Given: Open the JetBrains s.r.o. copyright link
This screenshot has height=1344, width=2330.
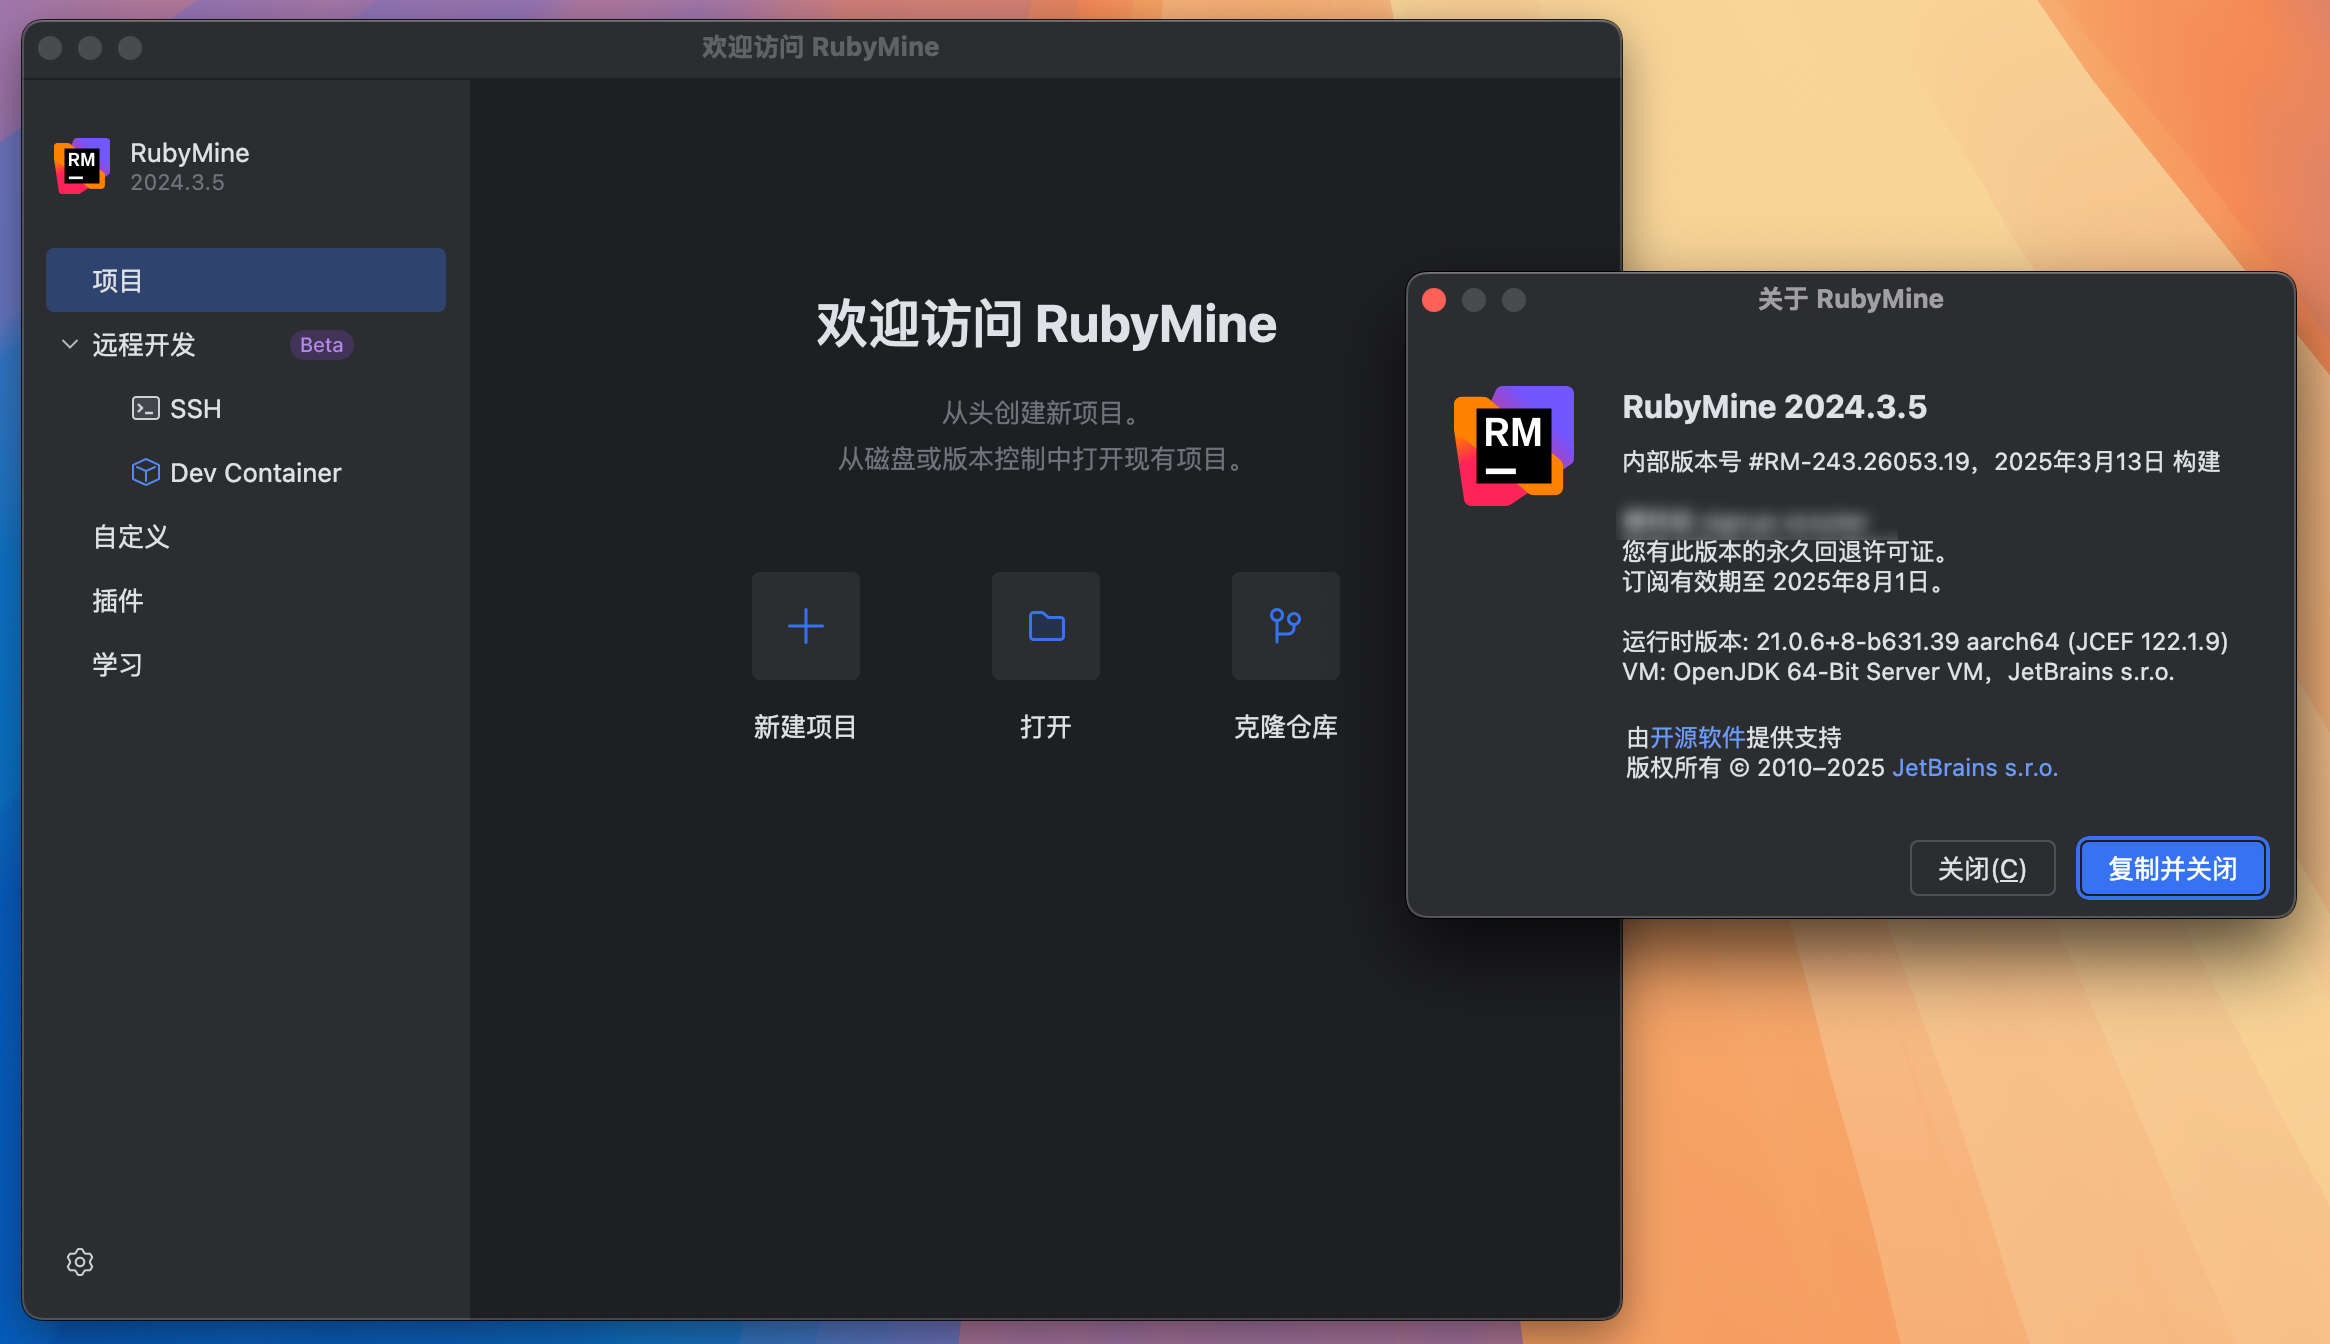Looking at the screenshot, I should tap(1975, 768).
